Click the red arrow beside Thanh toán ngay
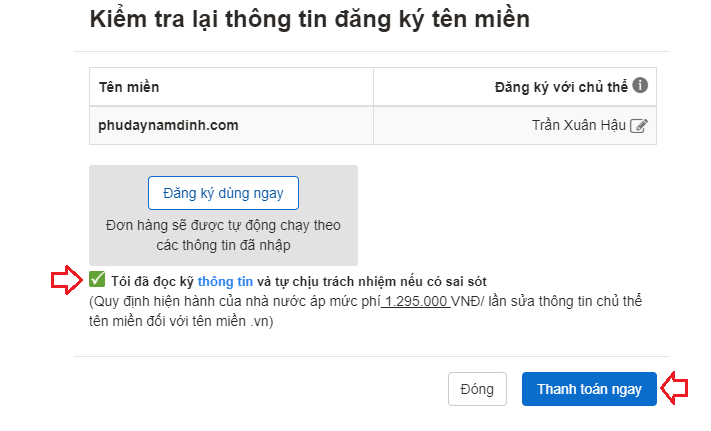The width and height of the screenshot is (711, 431). 674,388
